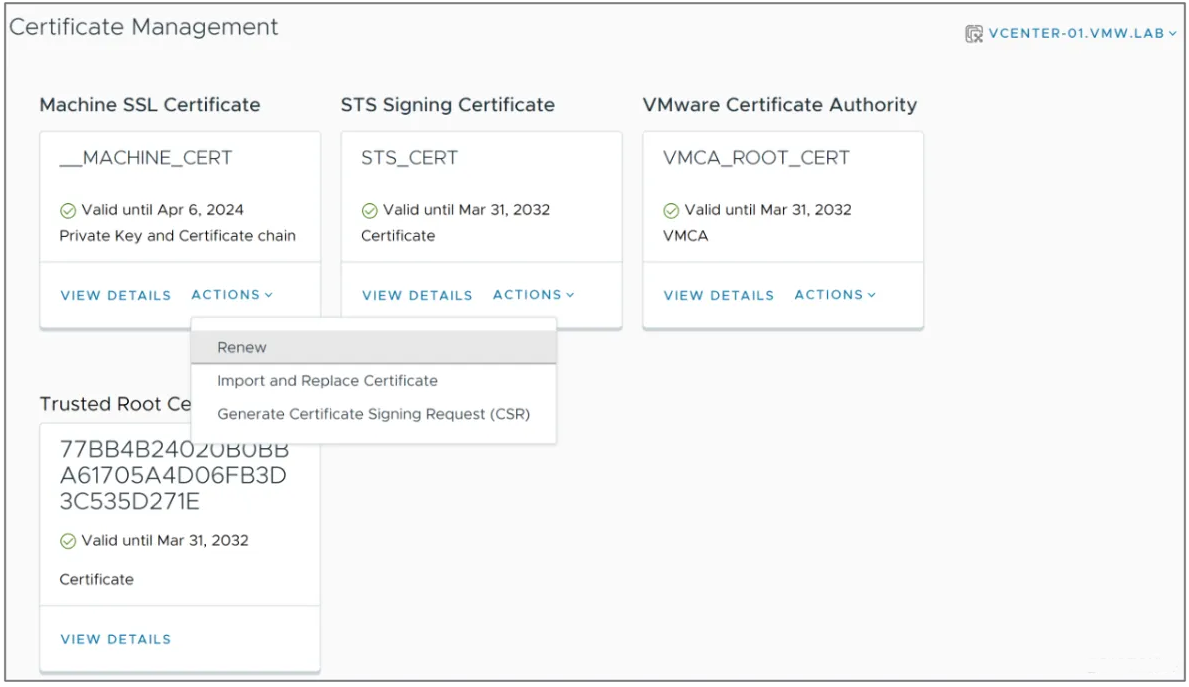Click the trusted root thumbprint A61705A4D06FB3D
Viewport: 1189px width, 687px height.
[x=173, y=475]
